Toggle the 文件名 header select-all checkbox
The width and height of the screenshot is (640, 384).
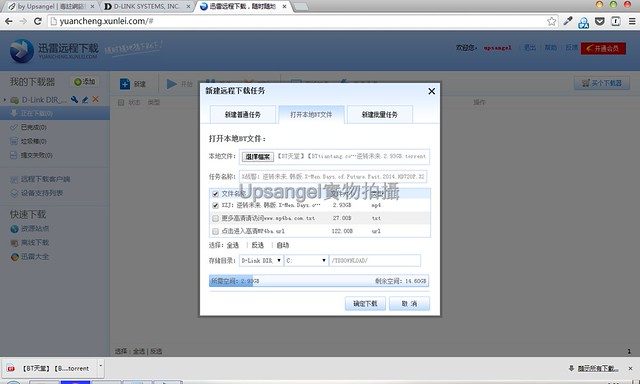coord(216,193)
